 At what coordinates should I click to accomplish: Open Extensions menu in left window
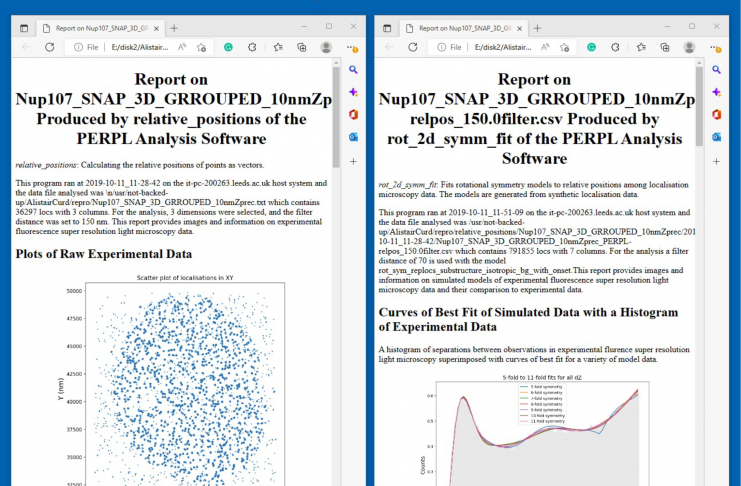pos(252,47)
